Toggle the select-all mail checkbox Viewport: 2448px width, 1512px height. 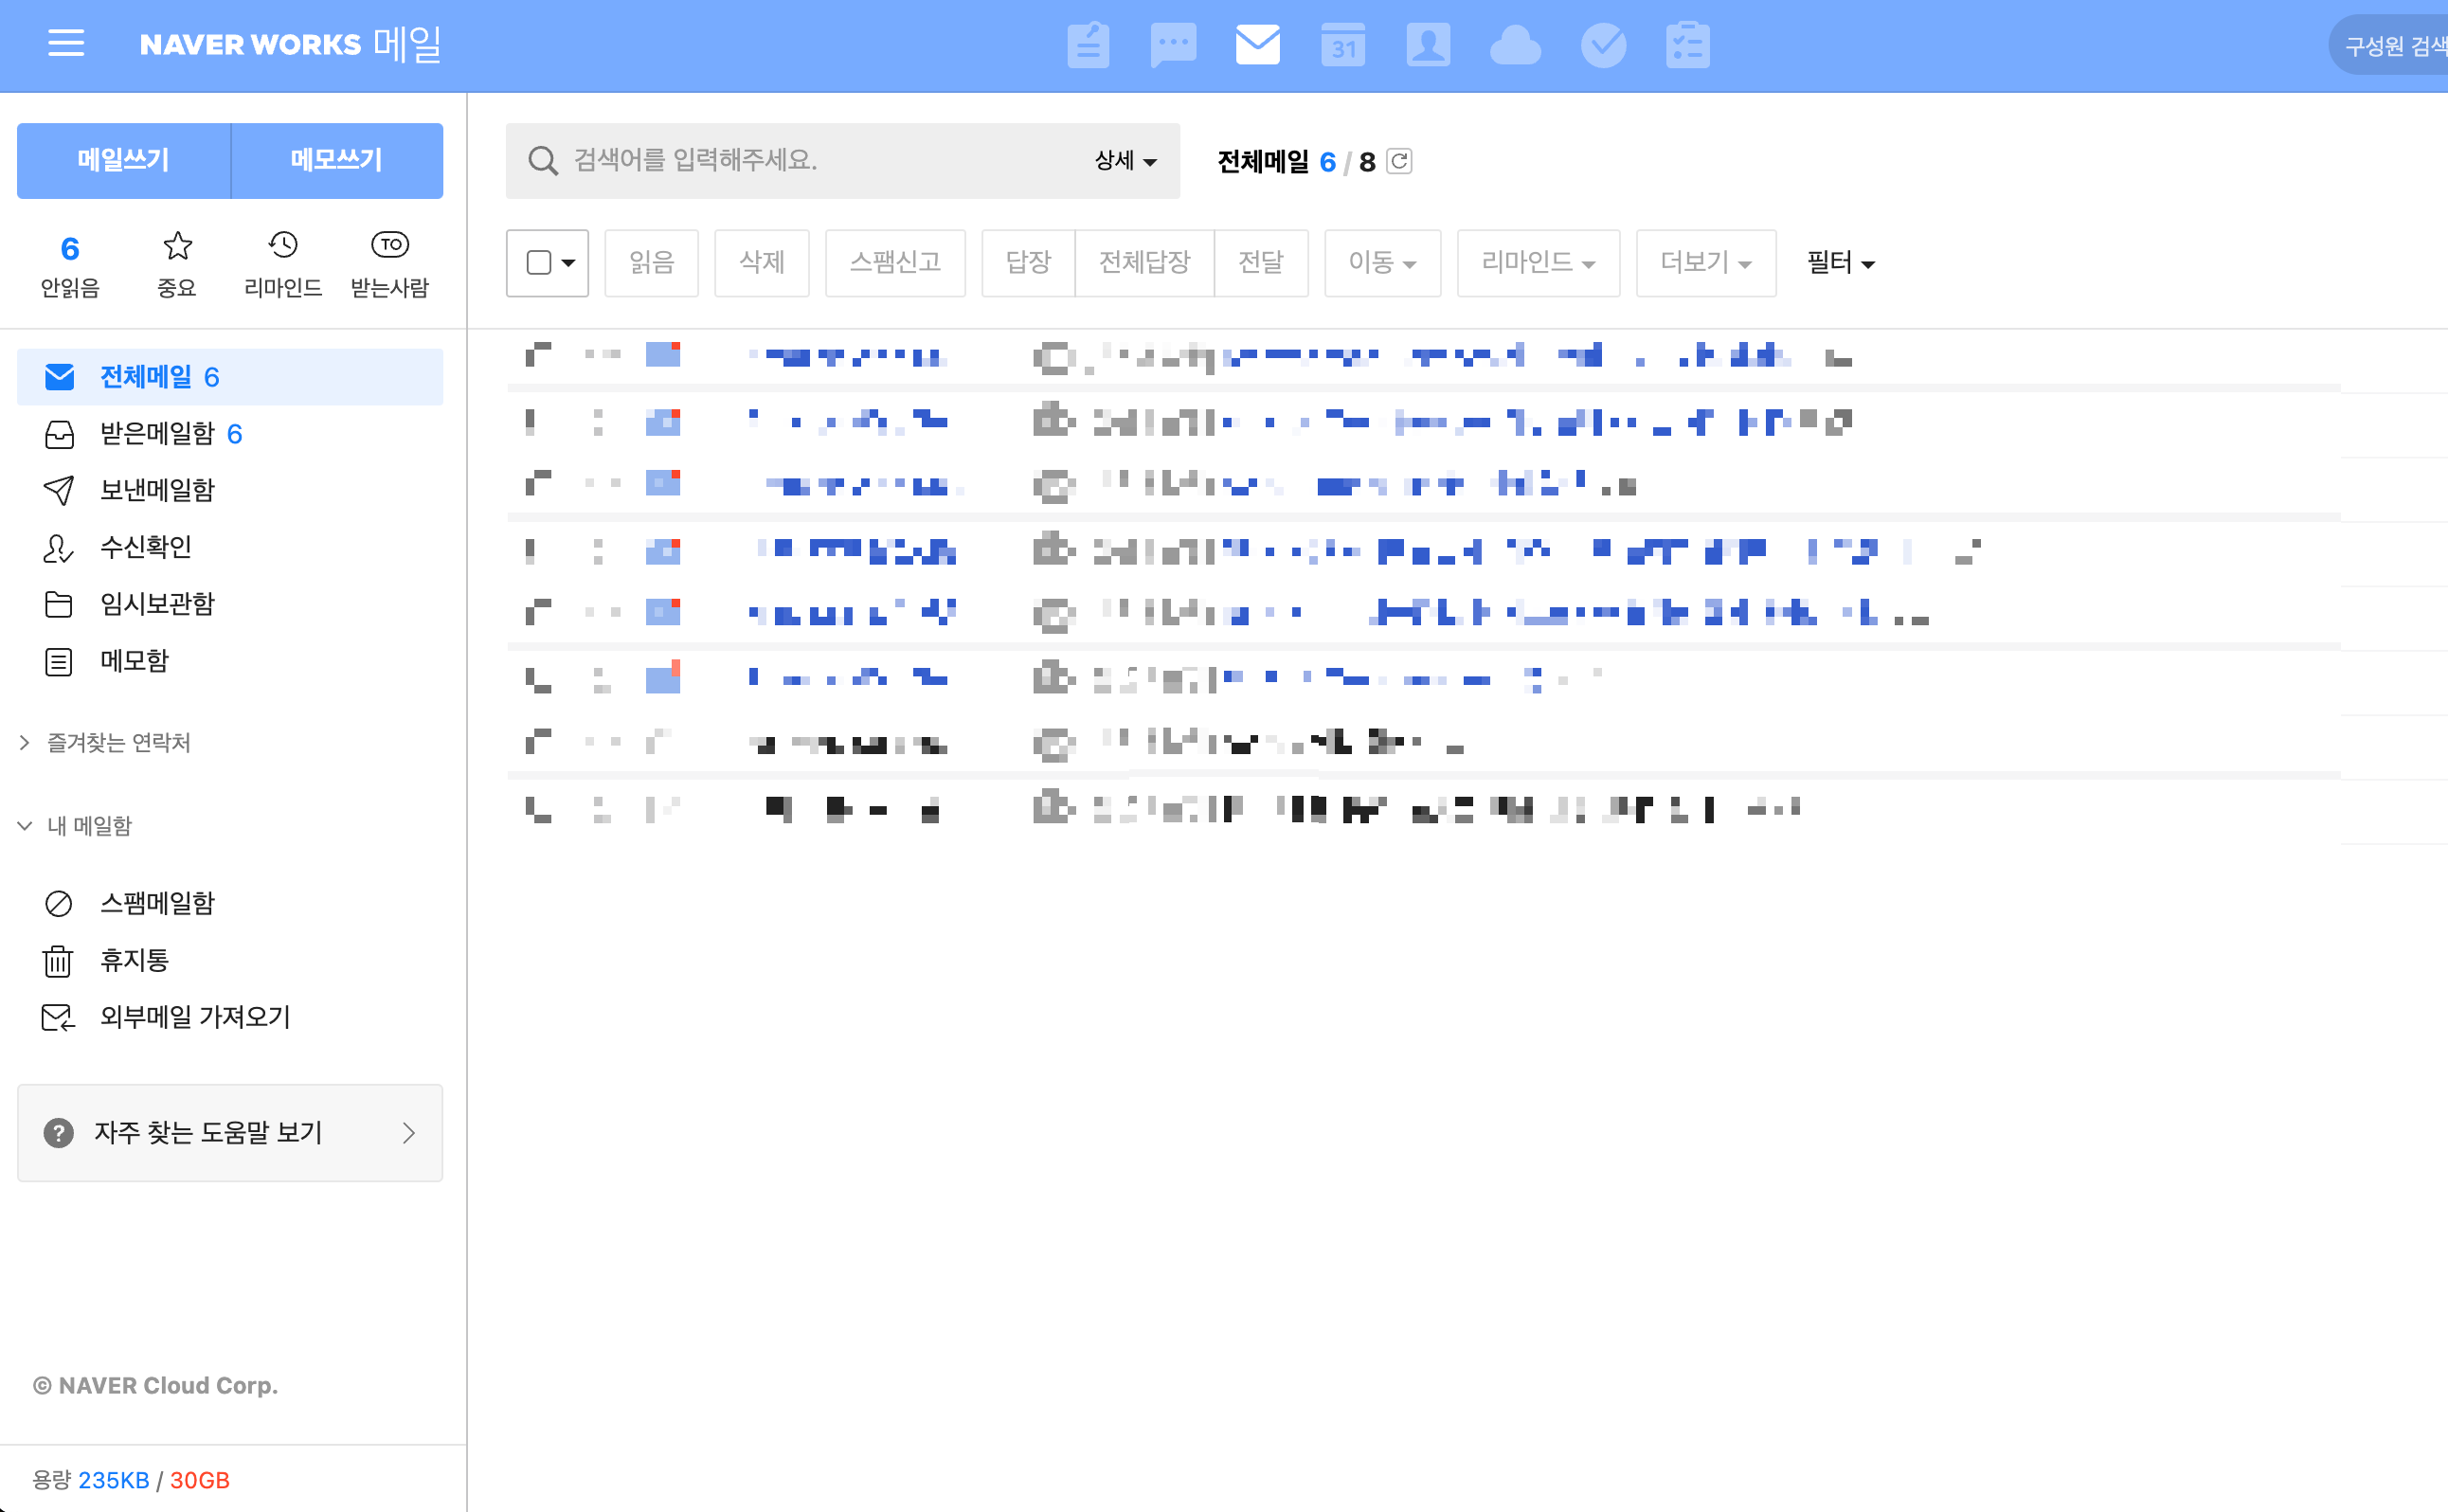click(539, 263)
